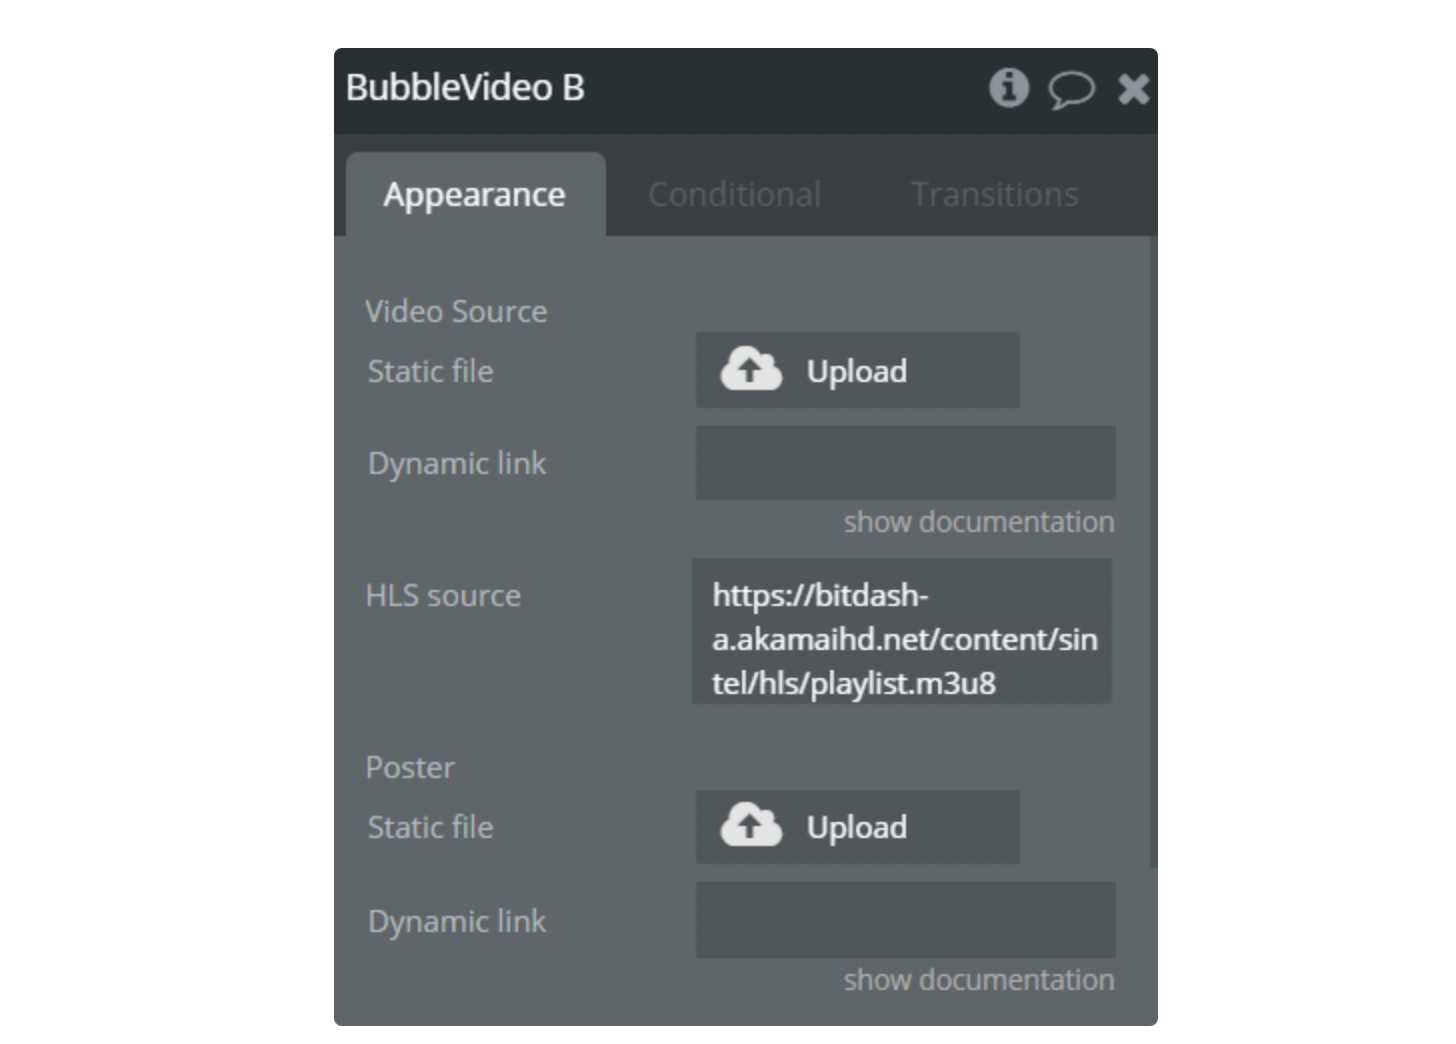Click the HLS source label
The width and height of the screenshot is (1456, 1044).
443,596
